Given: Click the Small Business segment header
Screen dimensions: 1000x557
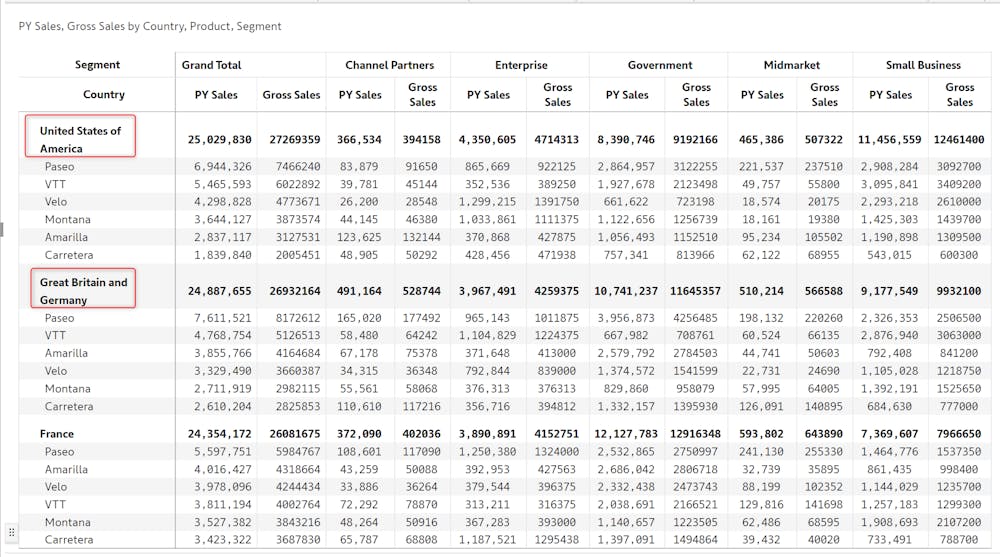Looking at the screenshot, I should (923, 65).
